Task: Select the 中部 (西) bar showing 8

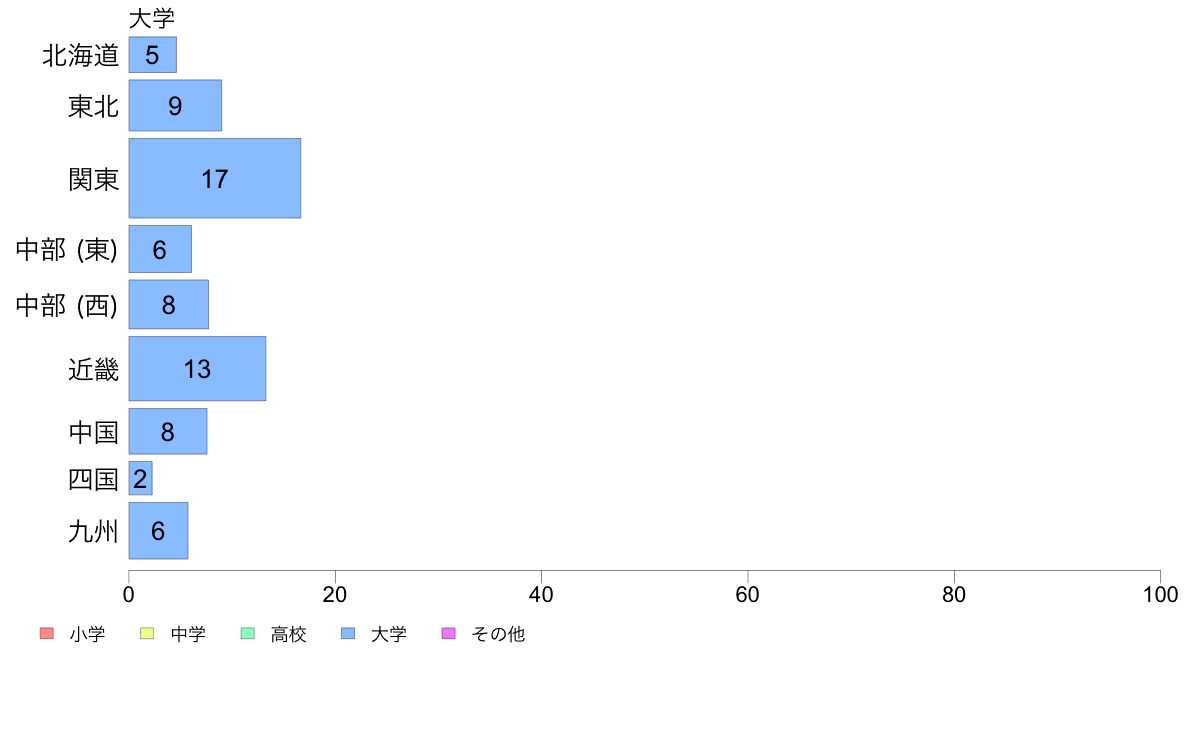Action: tap(168, 305)
